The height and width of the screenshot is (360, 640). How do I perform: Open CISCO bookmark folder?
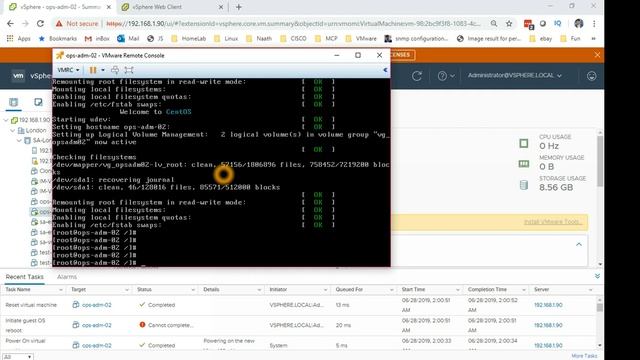click(293, 38)
